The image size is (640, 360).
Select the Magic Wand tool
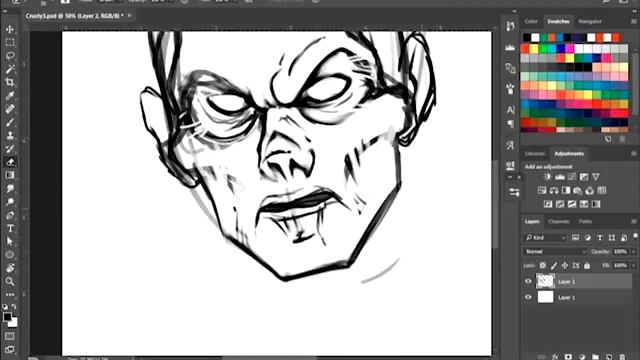pos(10,69)
